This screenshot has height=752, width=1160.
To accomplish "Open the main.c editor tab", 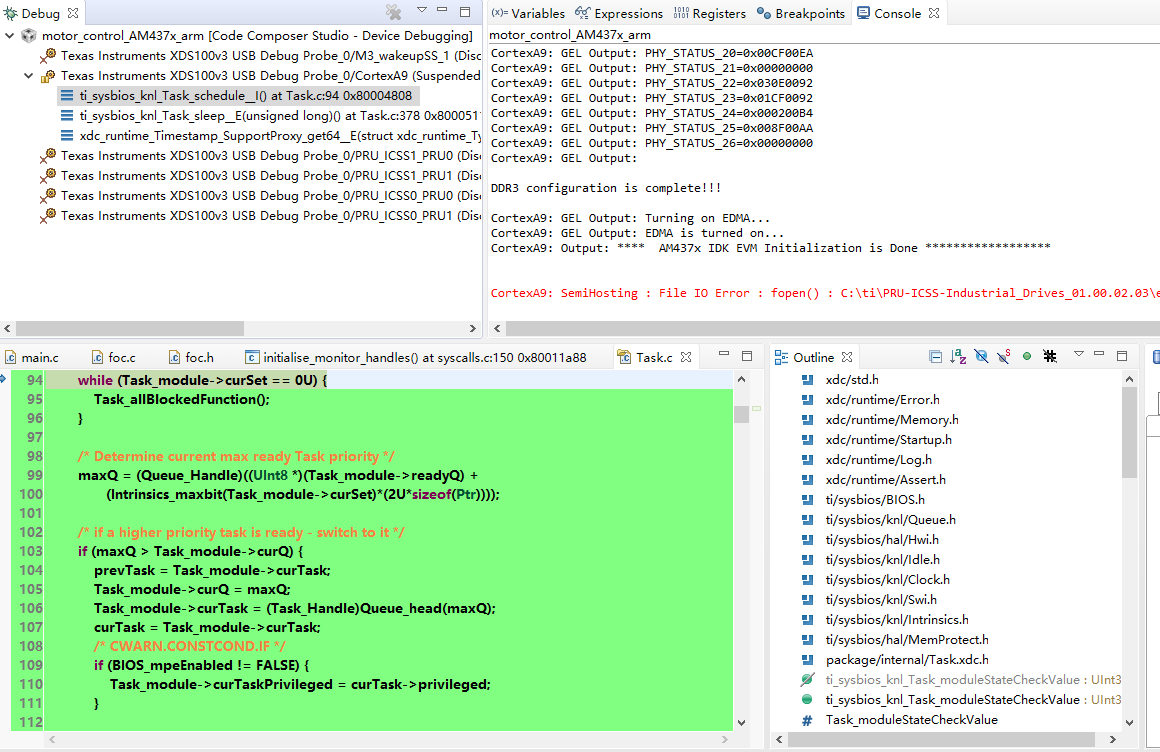I will coord(32,357).
